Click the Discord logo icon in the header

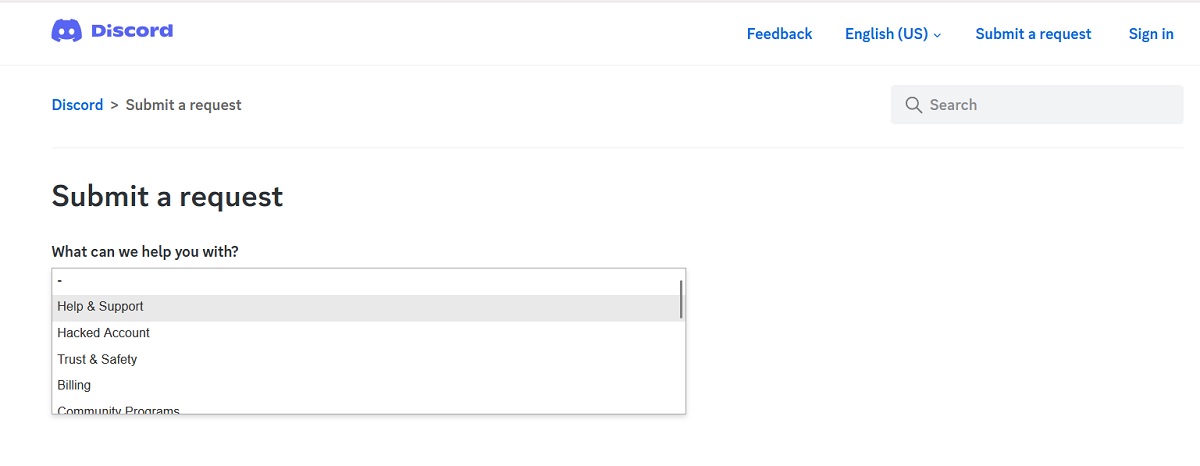point(66,31)
